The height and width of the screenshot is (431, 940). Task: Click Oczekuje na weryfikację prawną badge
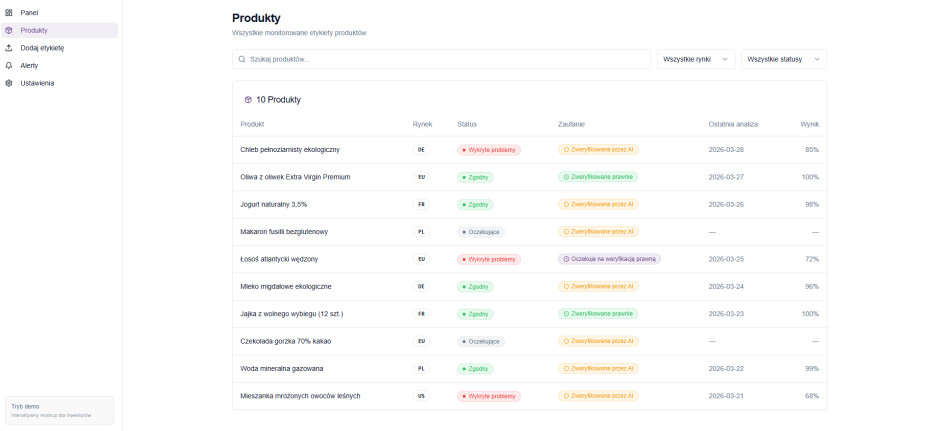click(609, 259)
